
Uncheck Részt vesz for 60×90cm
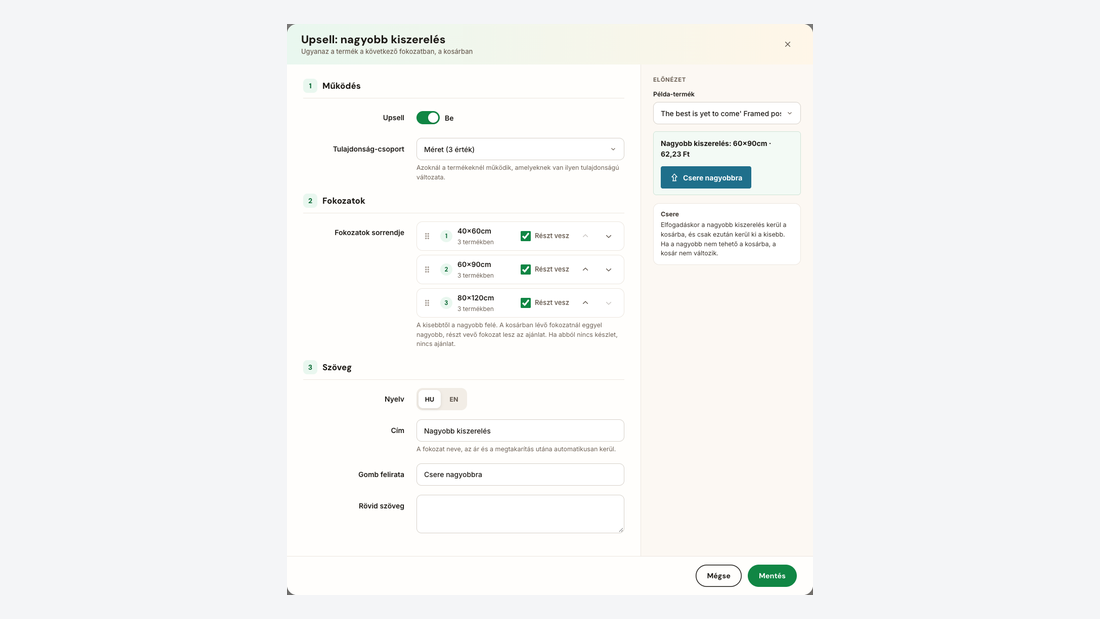click(525, 269)
